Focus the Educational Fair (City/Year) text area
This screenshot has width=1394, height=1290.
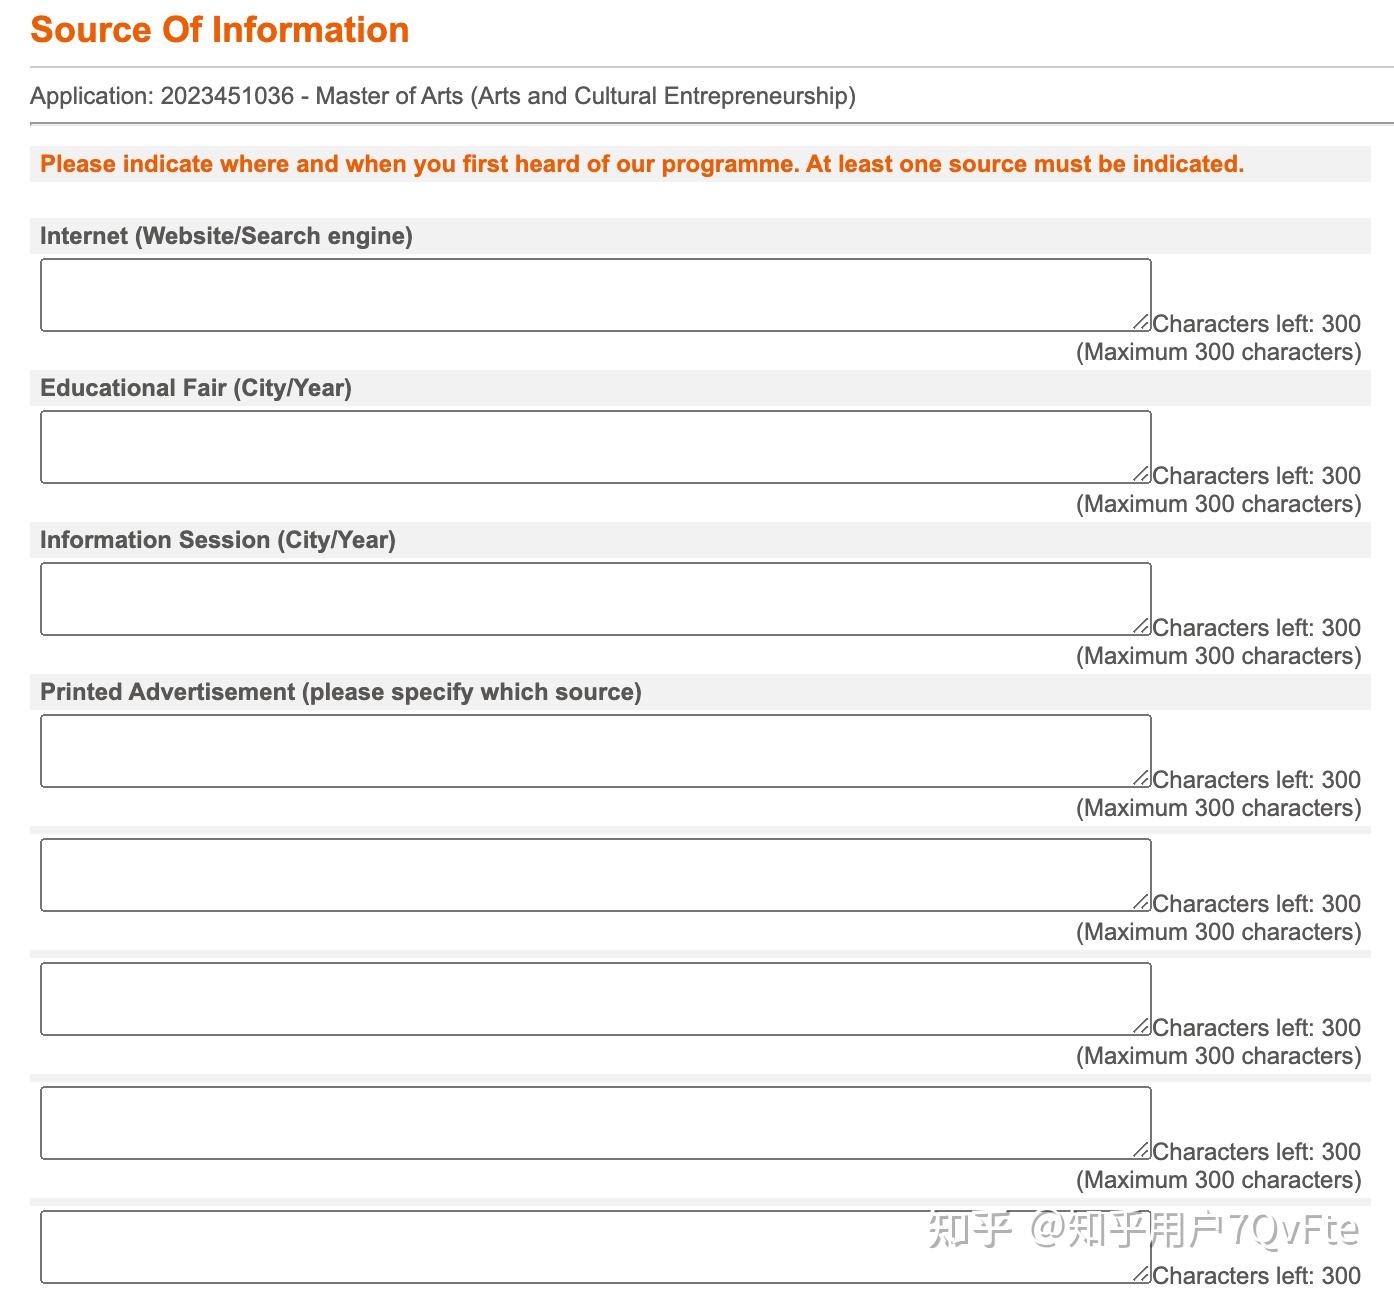pos(595,447)
